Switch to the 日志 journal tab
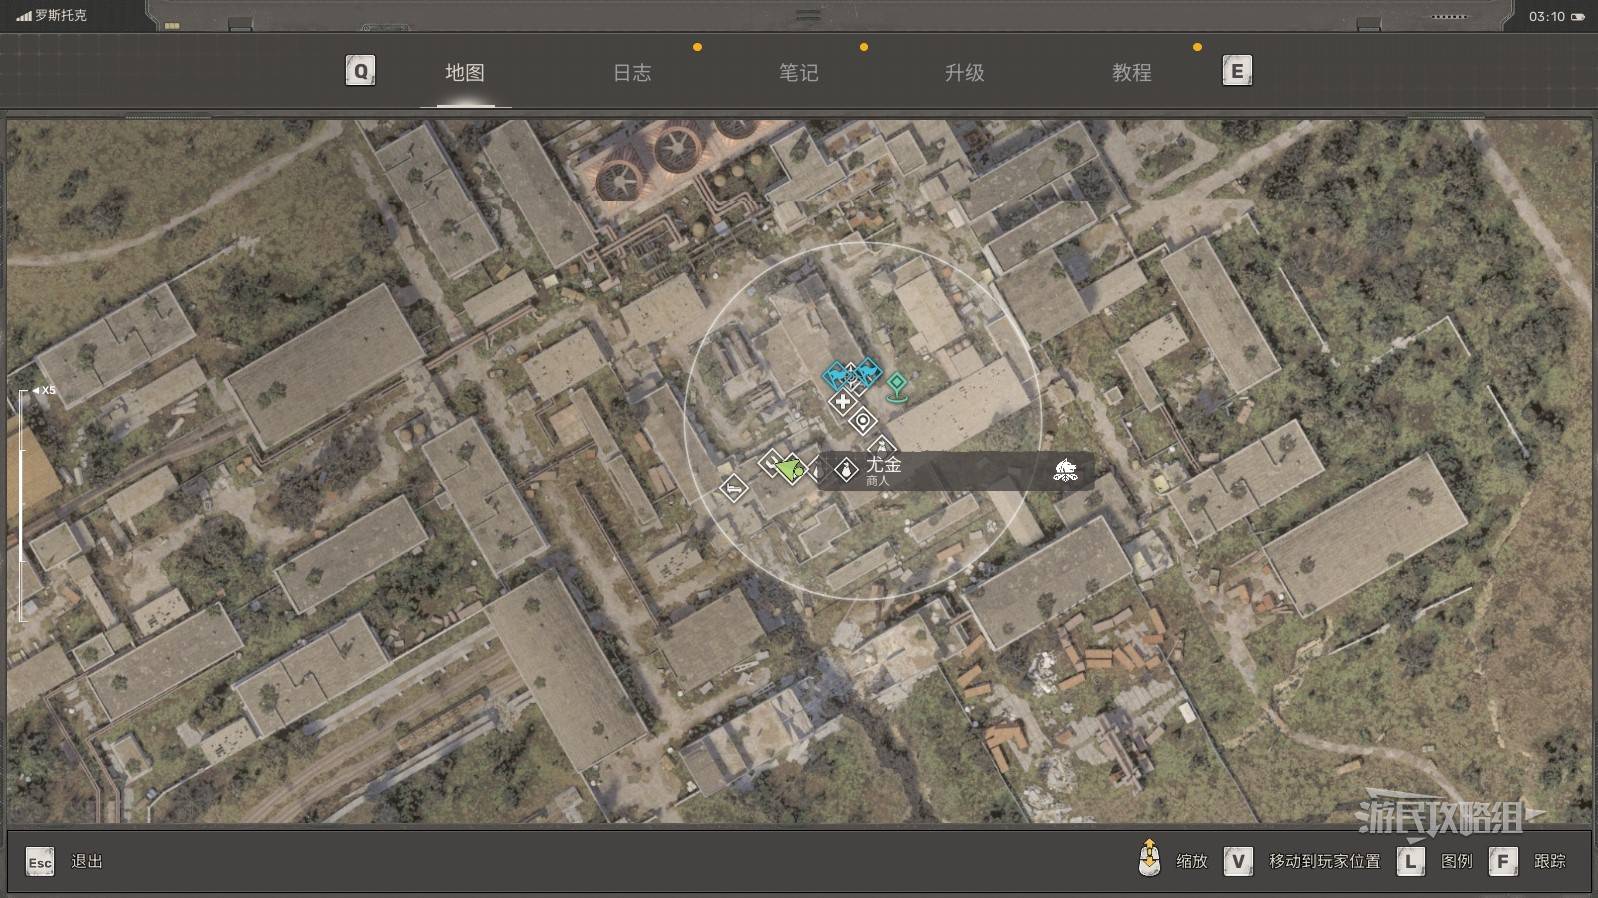 (x=632, y=72)
